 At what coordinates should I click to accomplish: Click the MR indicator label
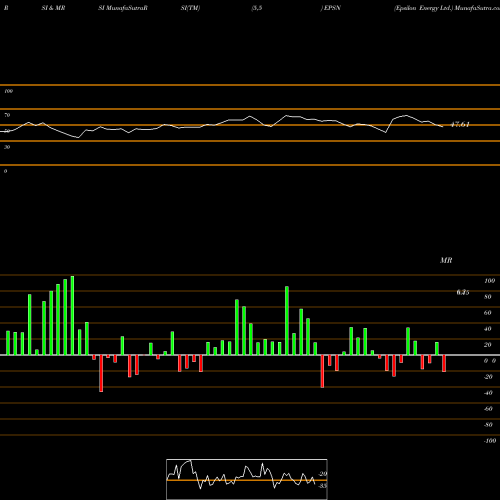446,260
